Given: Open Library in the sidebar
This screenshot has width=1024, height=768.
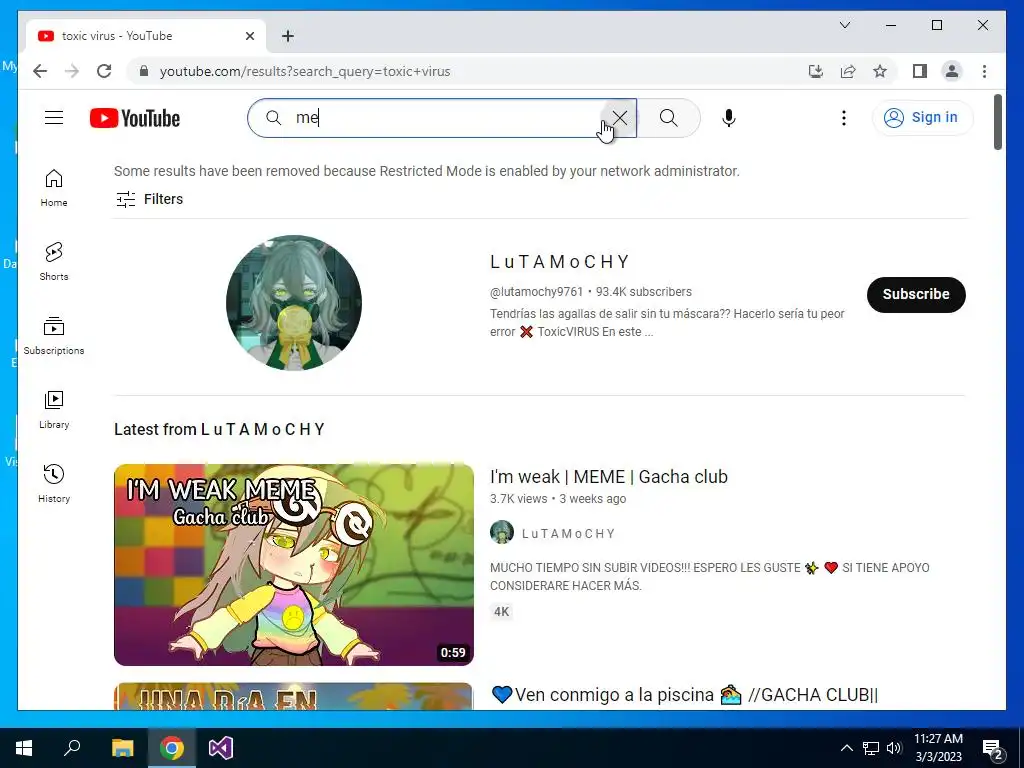Looking at the screenshot, I should [54, 409].
